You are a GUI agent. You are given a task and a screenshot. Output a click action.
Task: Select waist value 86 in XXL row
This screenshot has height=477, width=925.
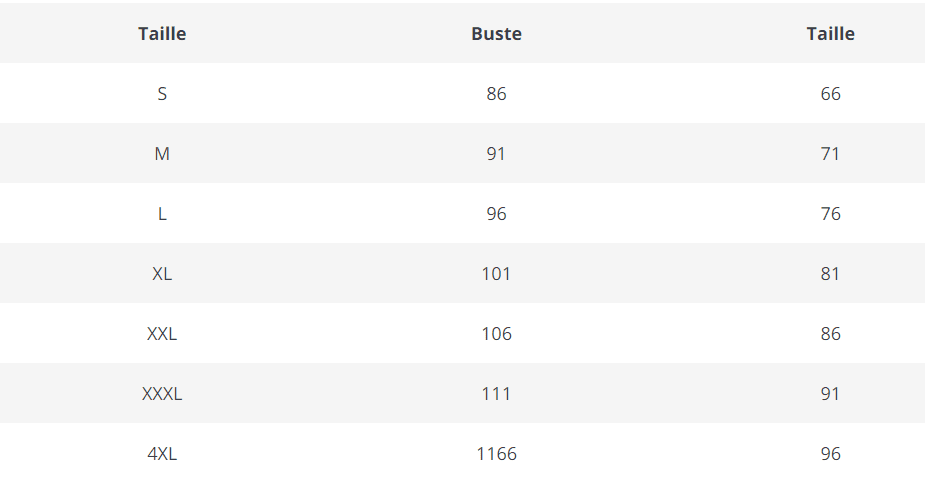(x=830, y=334)
